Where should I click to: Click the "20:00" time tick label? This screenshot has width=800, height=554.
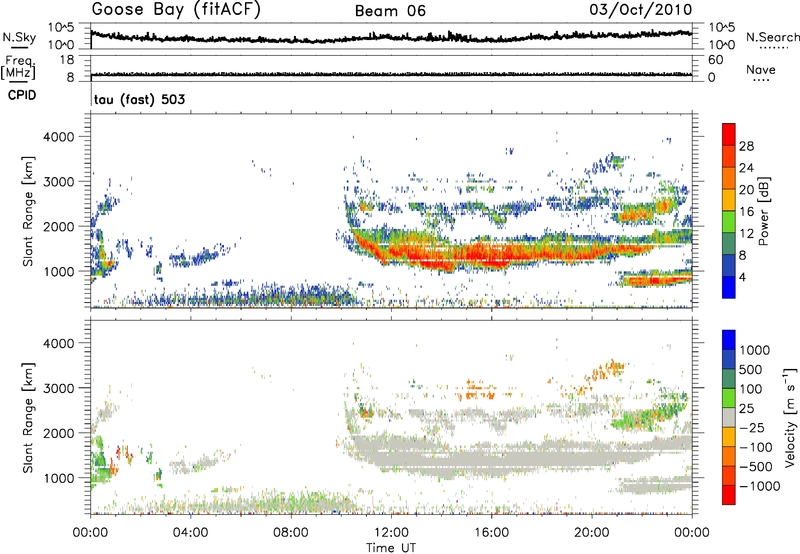click(x=591, y=533)
